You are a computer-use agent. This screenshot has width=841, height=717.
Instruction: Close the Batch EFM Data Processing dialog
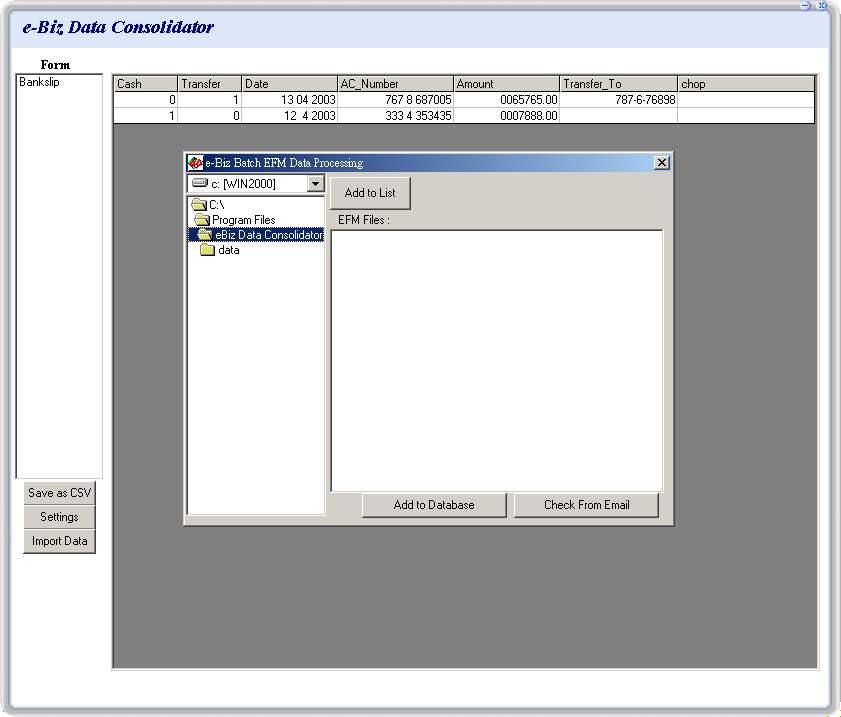pos(661,163)
